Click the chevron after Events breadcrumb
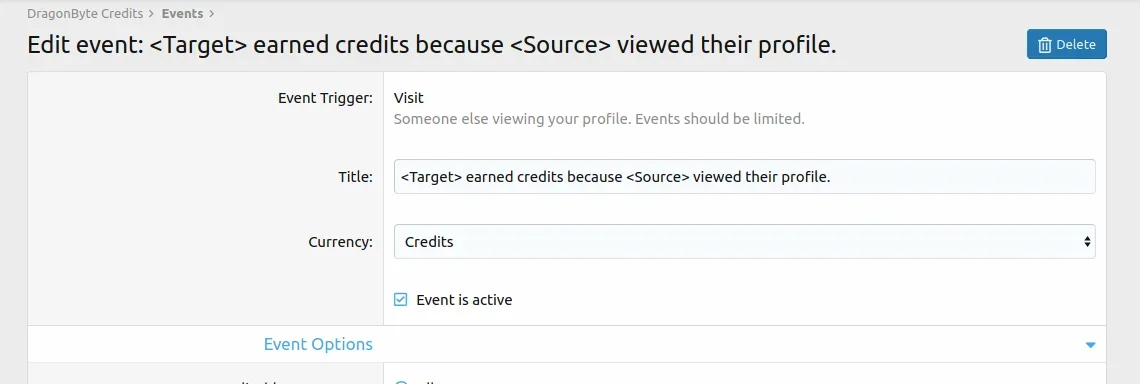This screenshot has width=1140, height=384. coord(212,14)
